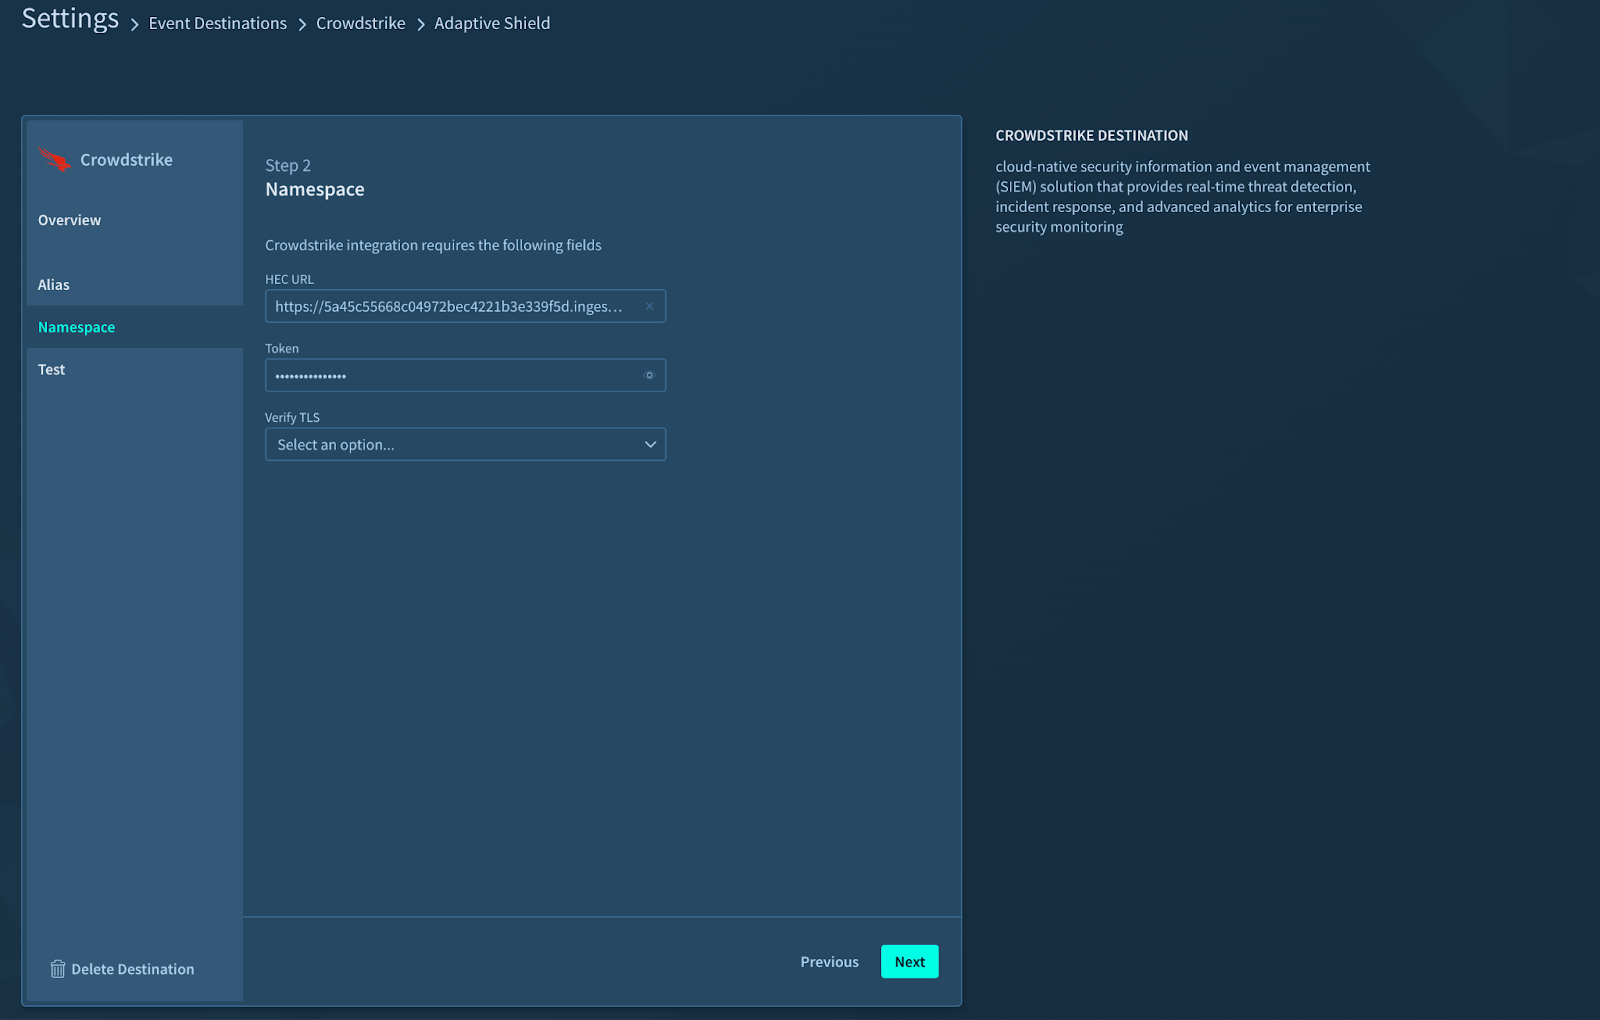The image size is (1600, 1020).
Task: Reveal the Token with the eye icon
Action: tap(649, 375)
